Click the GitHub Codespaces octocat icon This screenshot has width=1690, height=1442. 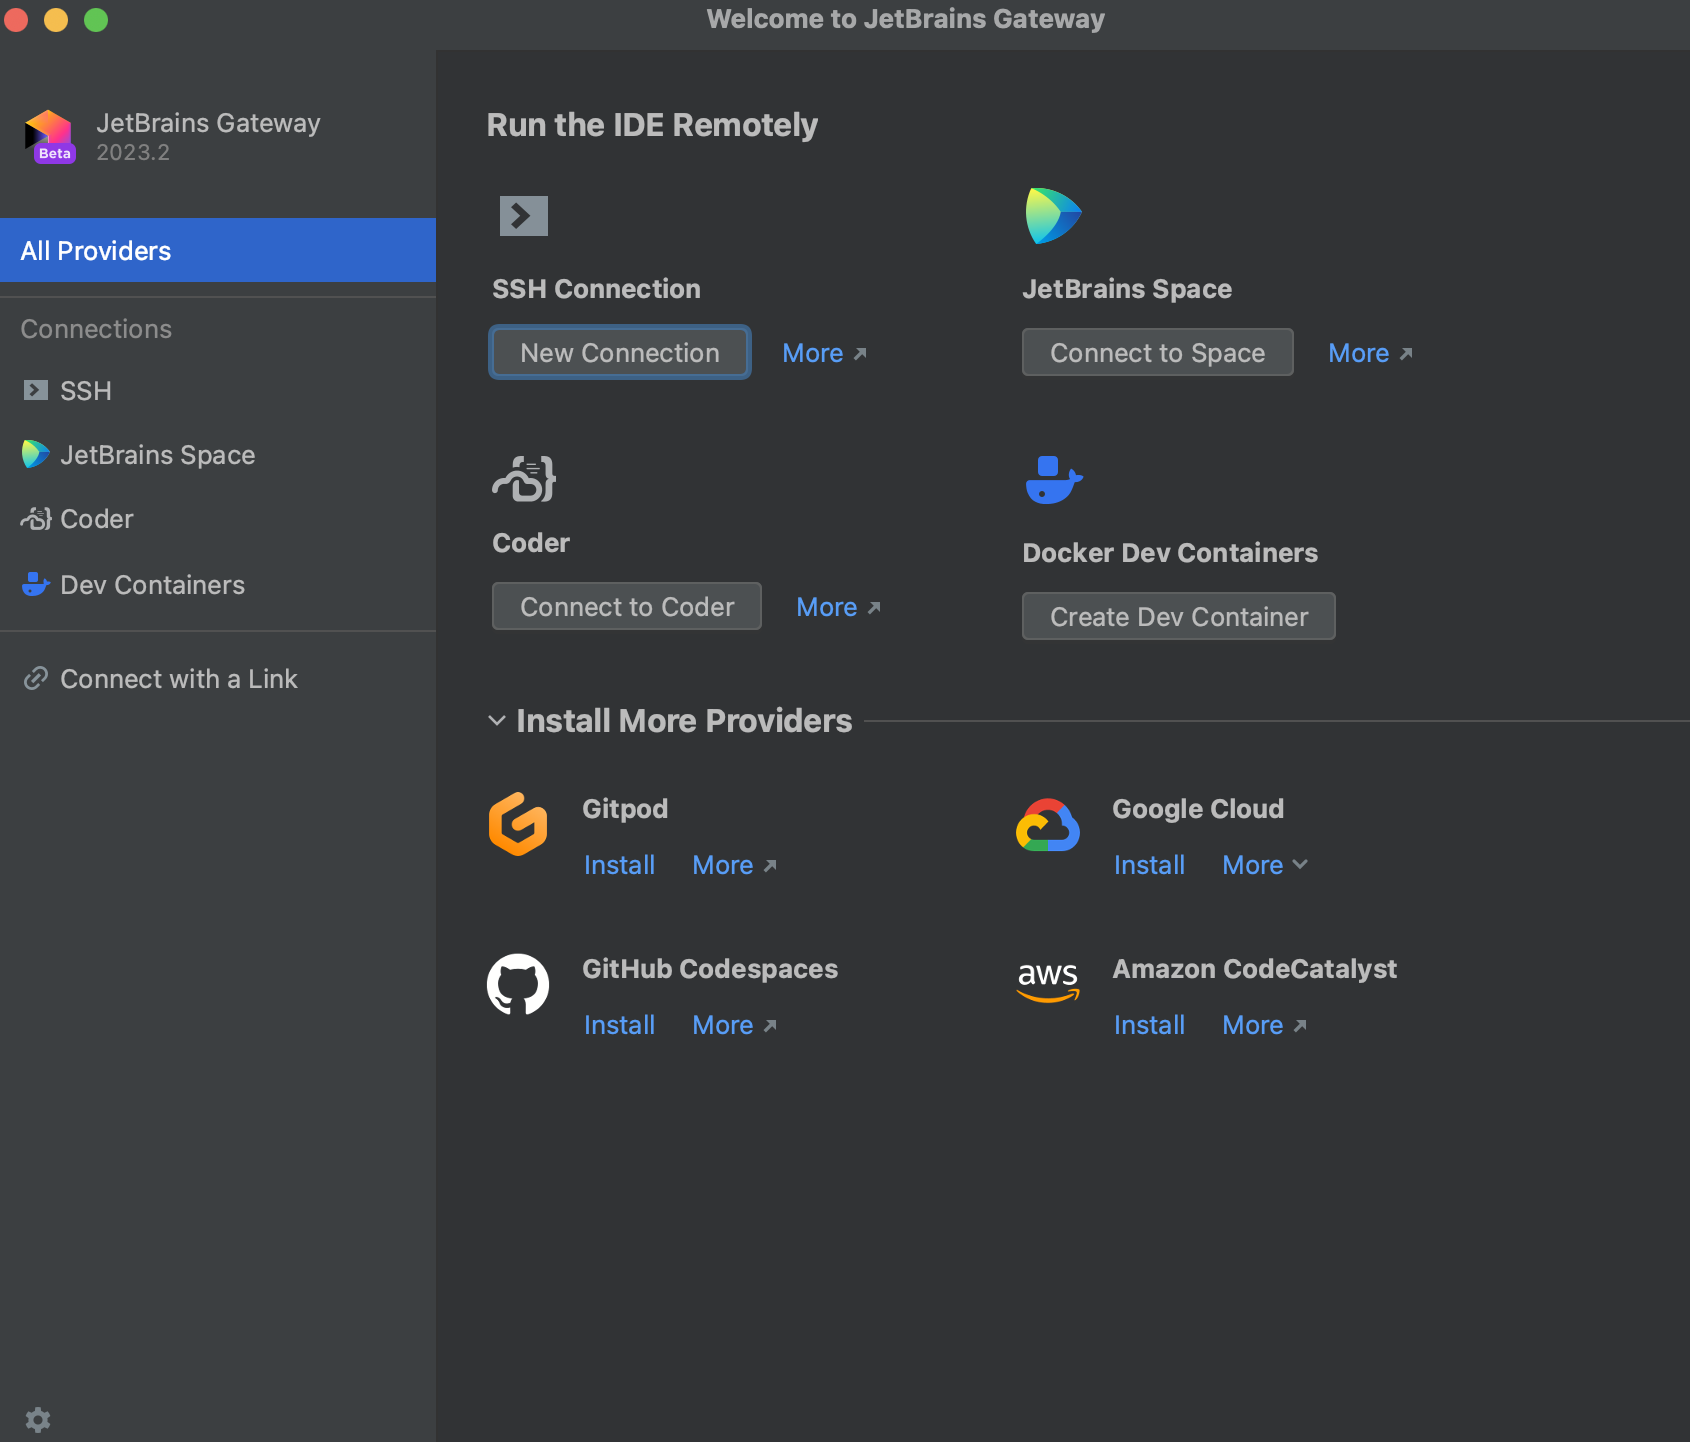(518, 984)
